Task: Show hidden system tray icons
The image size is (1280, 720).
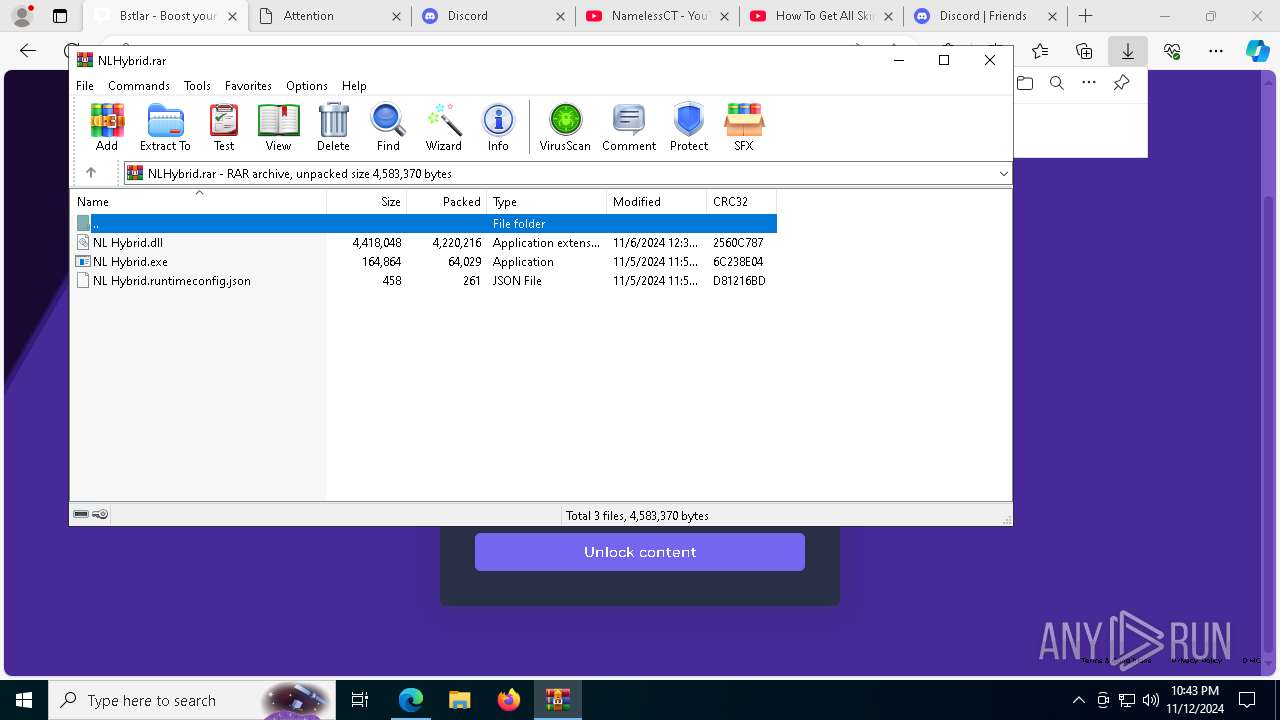Action: point(1078,700)
